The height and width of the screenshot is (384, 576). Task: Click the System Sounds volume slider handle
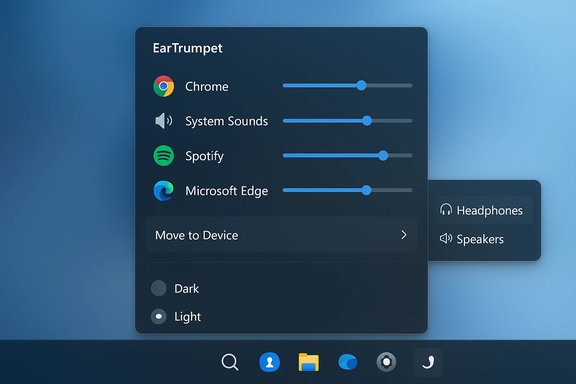tap(367, 121)
